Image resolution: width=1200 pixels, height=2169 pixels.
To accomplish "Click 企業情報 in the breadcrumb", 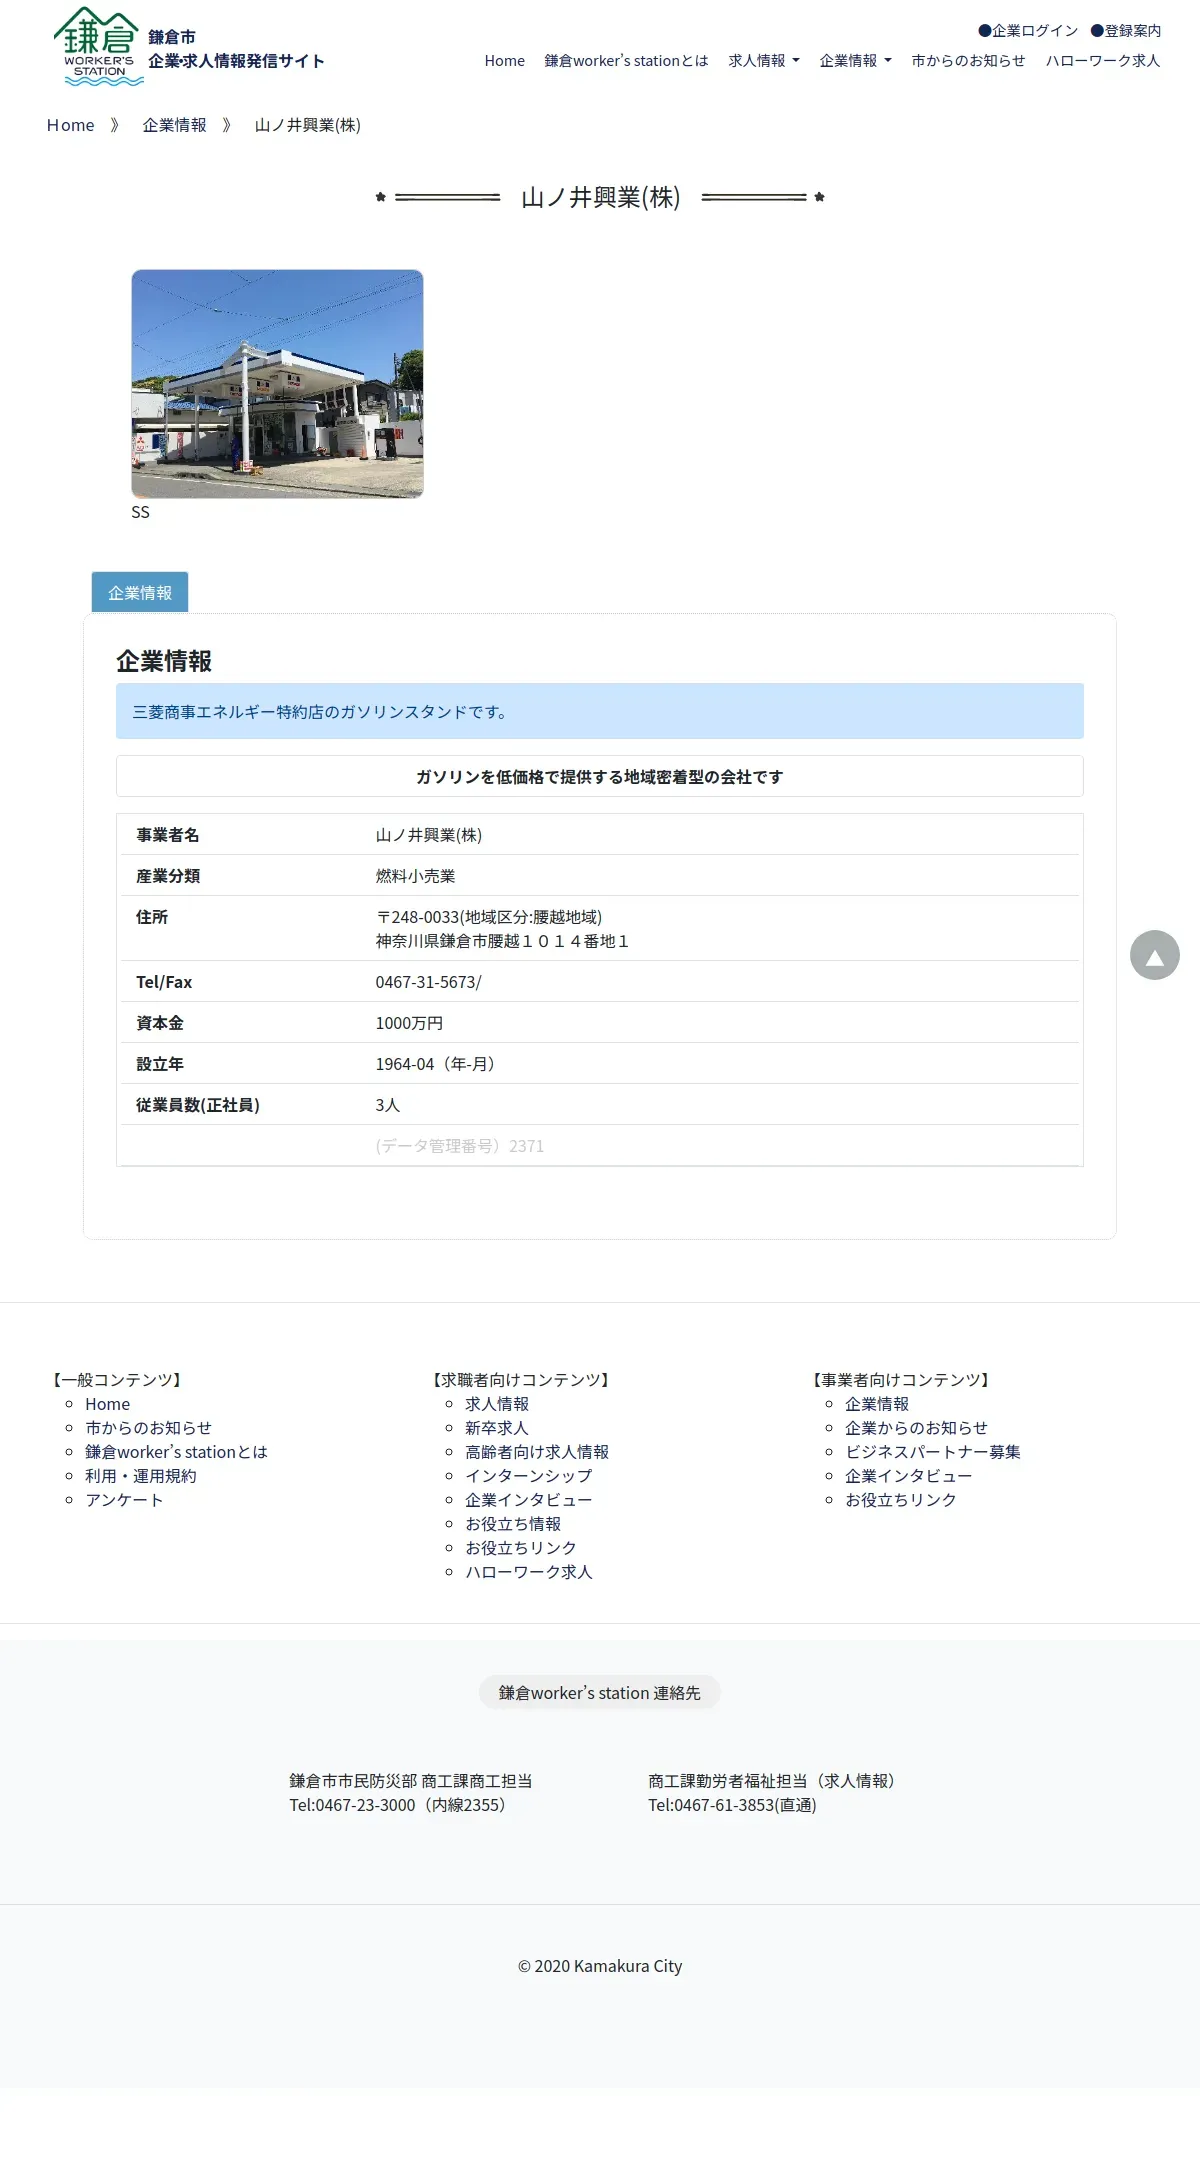I will [x=174, y=125].
